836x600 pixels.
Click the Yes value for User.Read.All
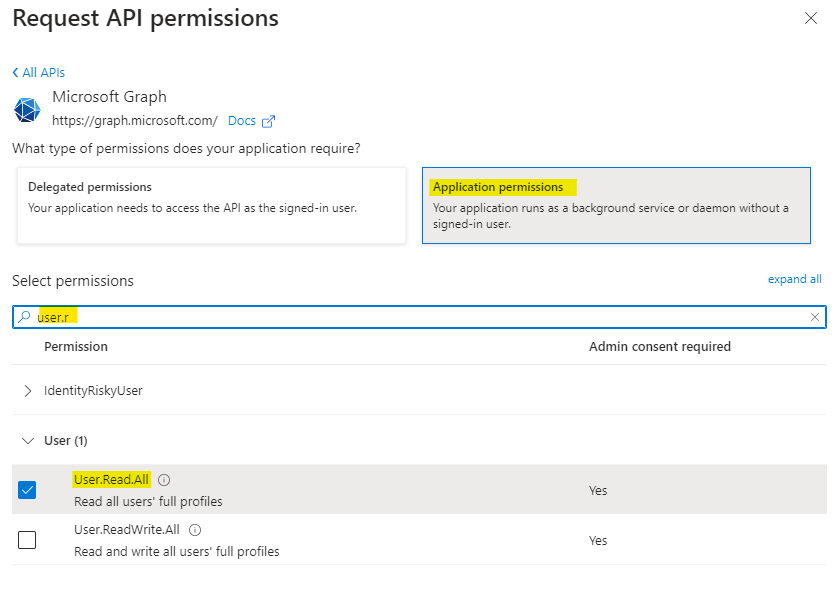click(x=598, y=491)
